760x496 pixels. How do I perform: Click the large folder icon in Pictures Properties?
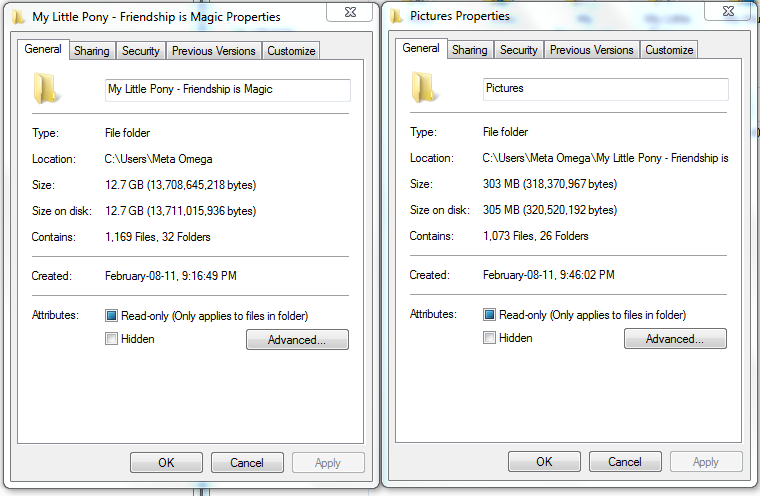[x=425, y=88]
